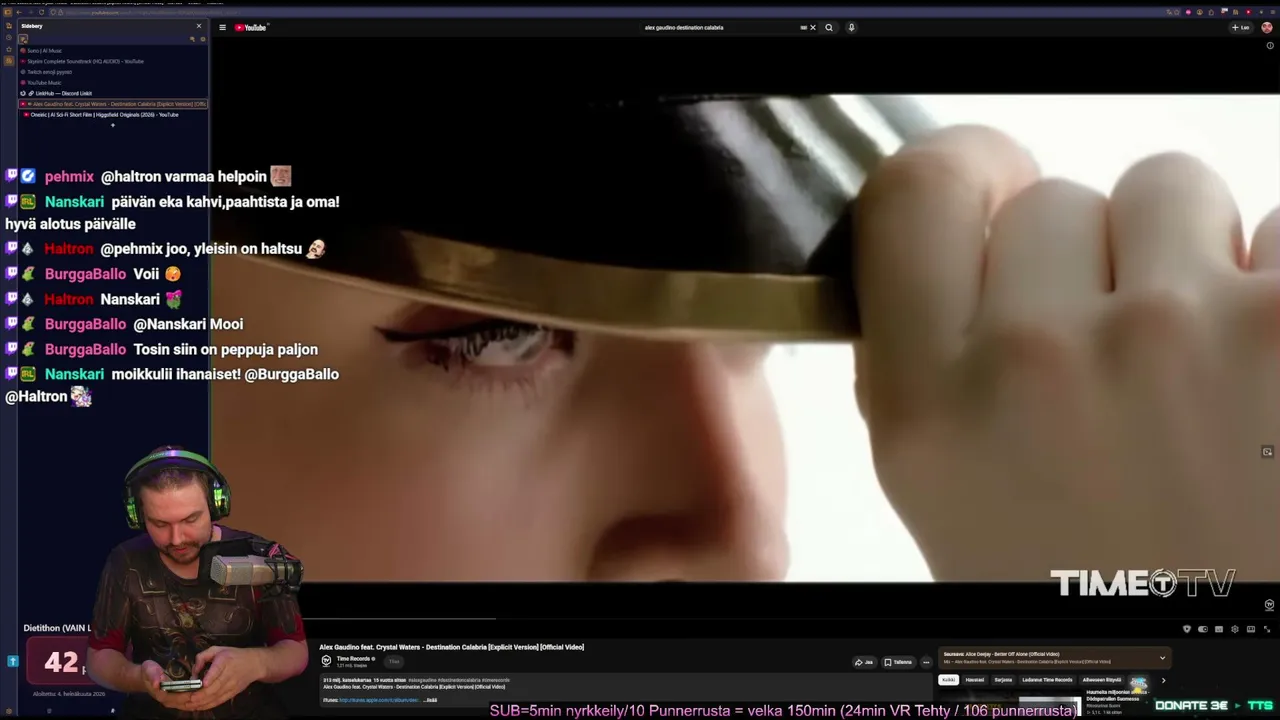This screenshot has height=720, width=1280.
Task: Select the Lataanue Time Records filter chip
Action: (x=1047, y=680)
